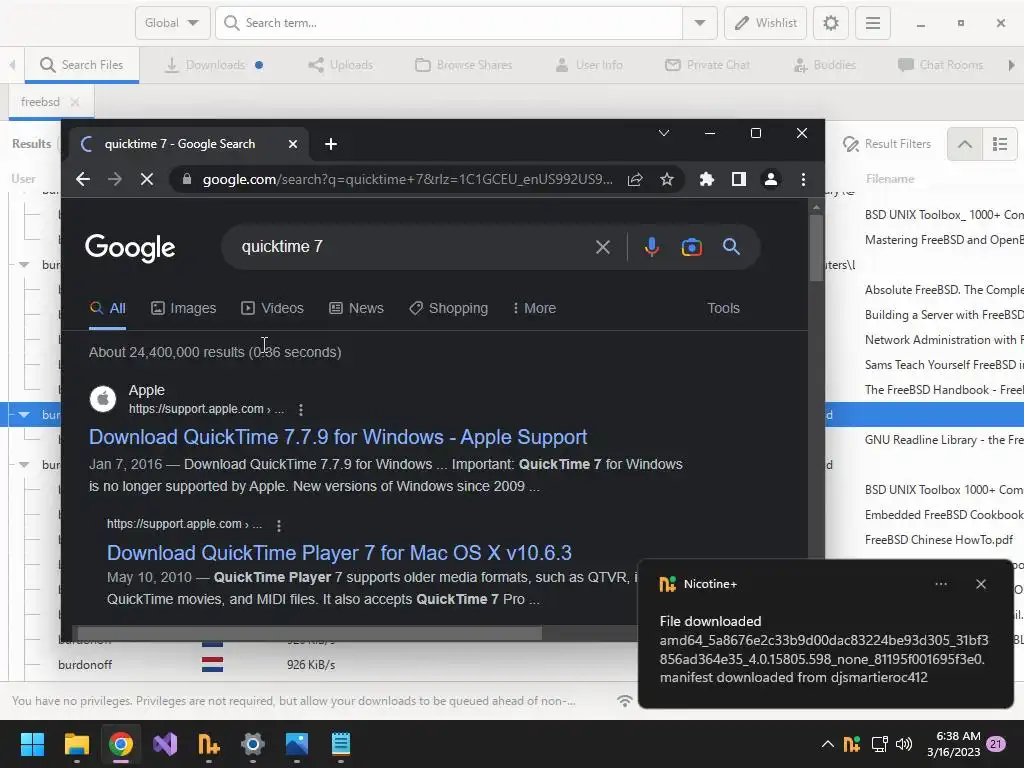Open Chrome extensions puzzle icon
Screen dimensions: 1024x768
click(x=707, y=179)
